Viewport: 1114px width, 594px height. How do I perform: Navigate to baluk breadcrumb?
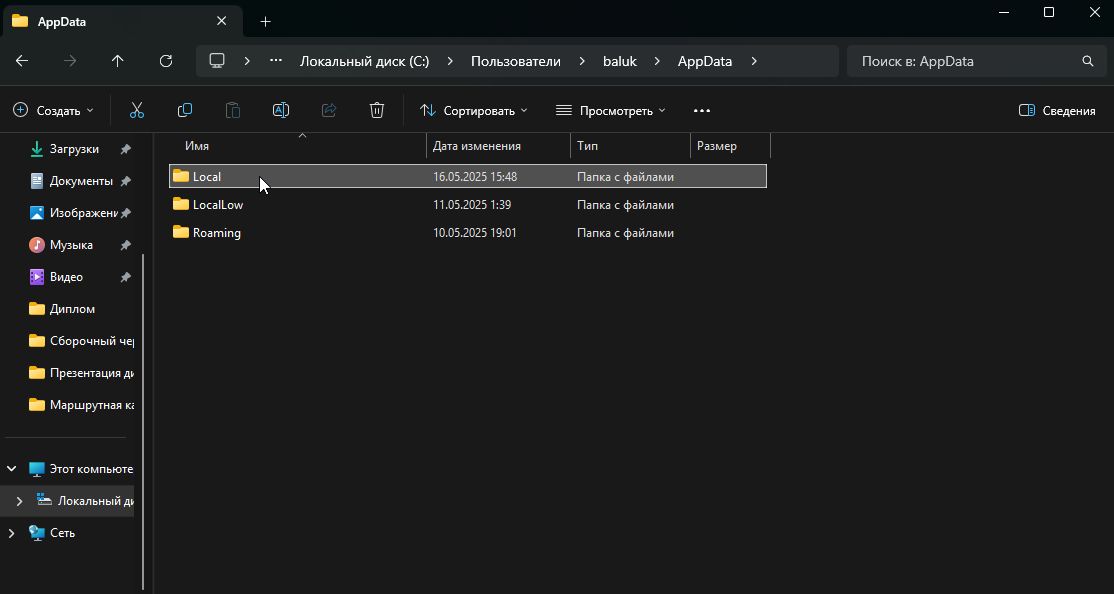tap(620, 61)
